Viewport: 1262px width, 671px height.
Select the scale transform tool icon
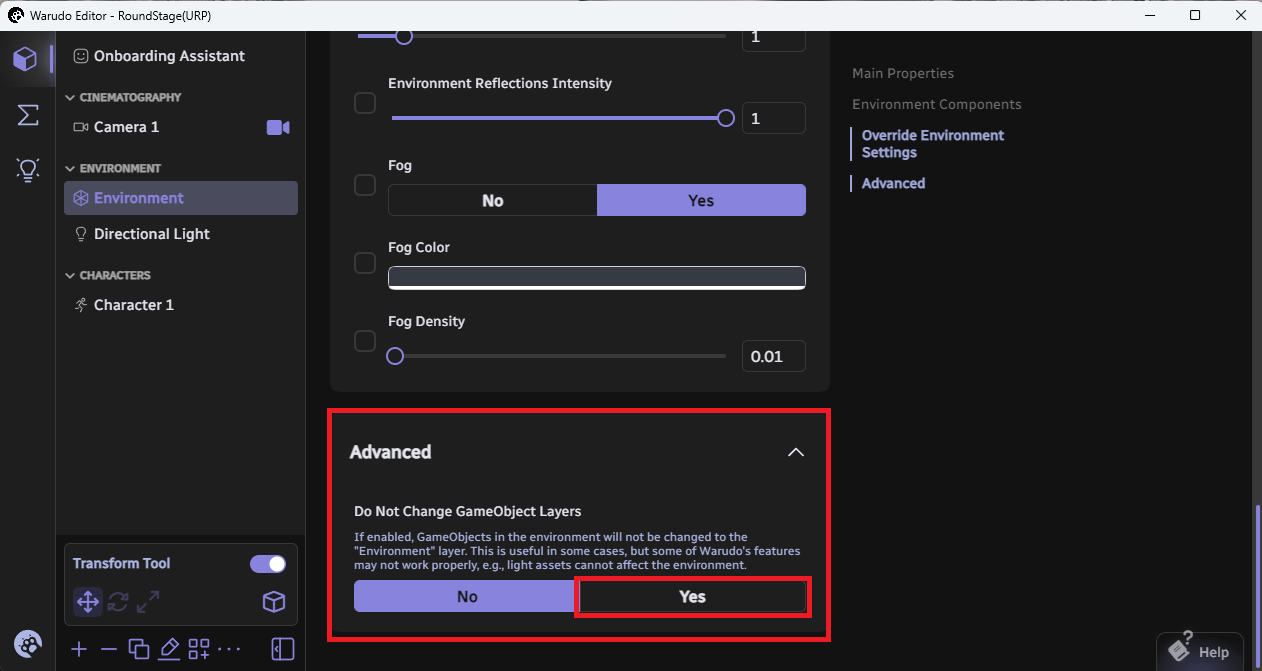pyautogui.click(x=148, y=601)
